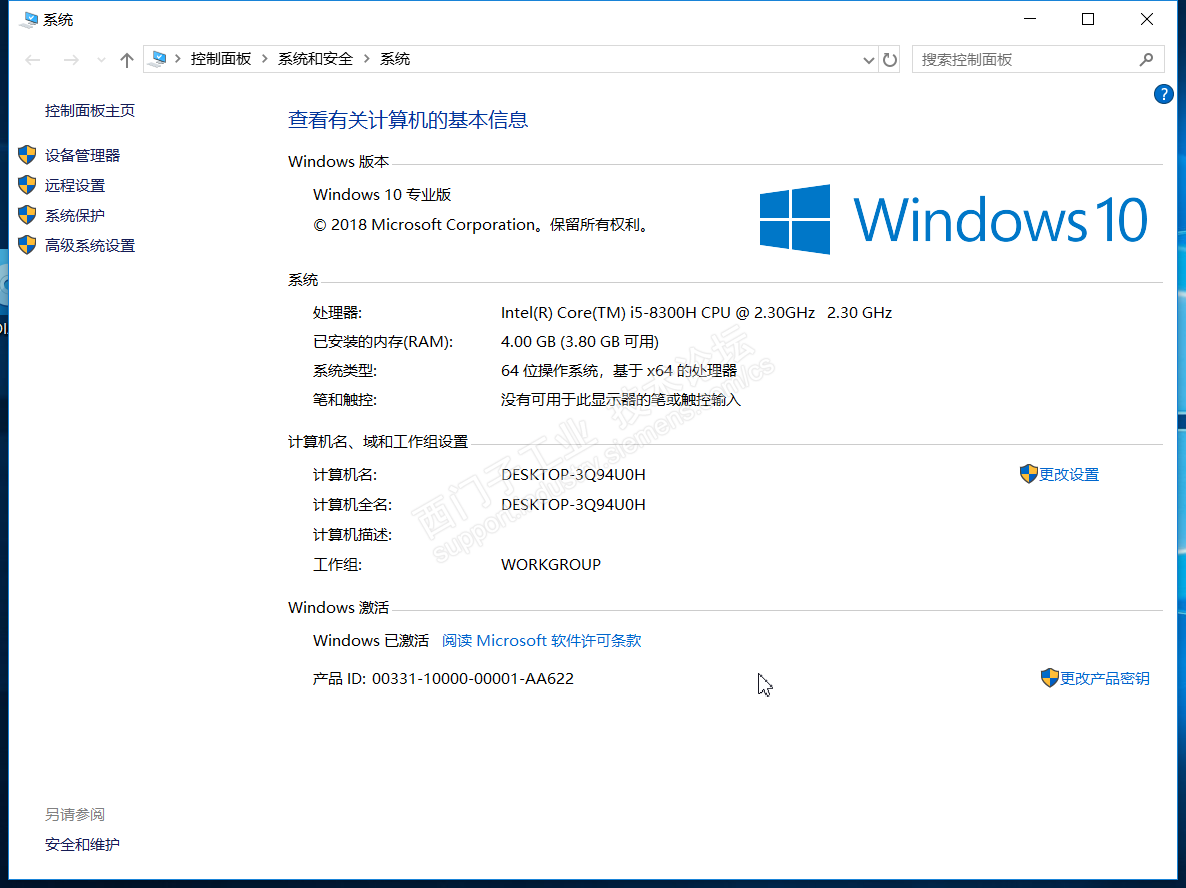Click the heading 查看有关计算机的基本信息

[x=408, y=120]
